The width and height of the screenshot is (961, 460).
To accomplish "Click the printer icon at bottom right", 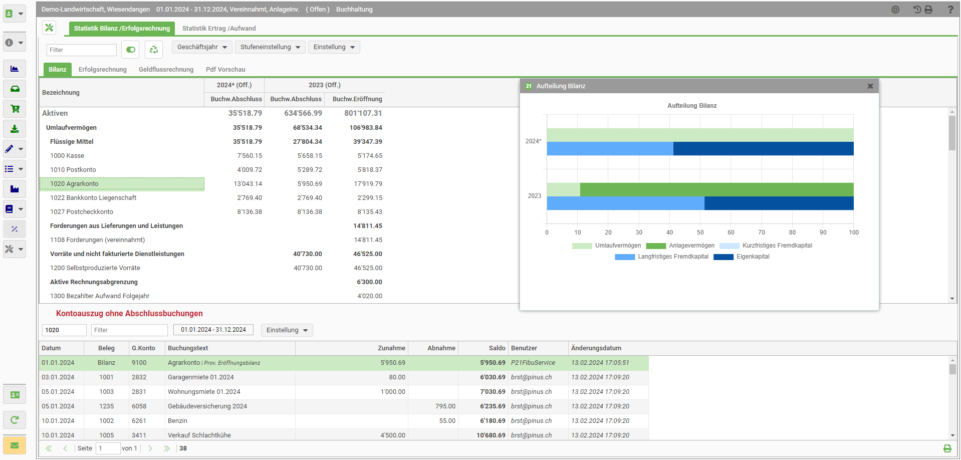I will click(948, 448).
